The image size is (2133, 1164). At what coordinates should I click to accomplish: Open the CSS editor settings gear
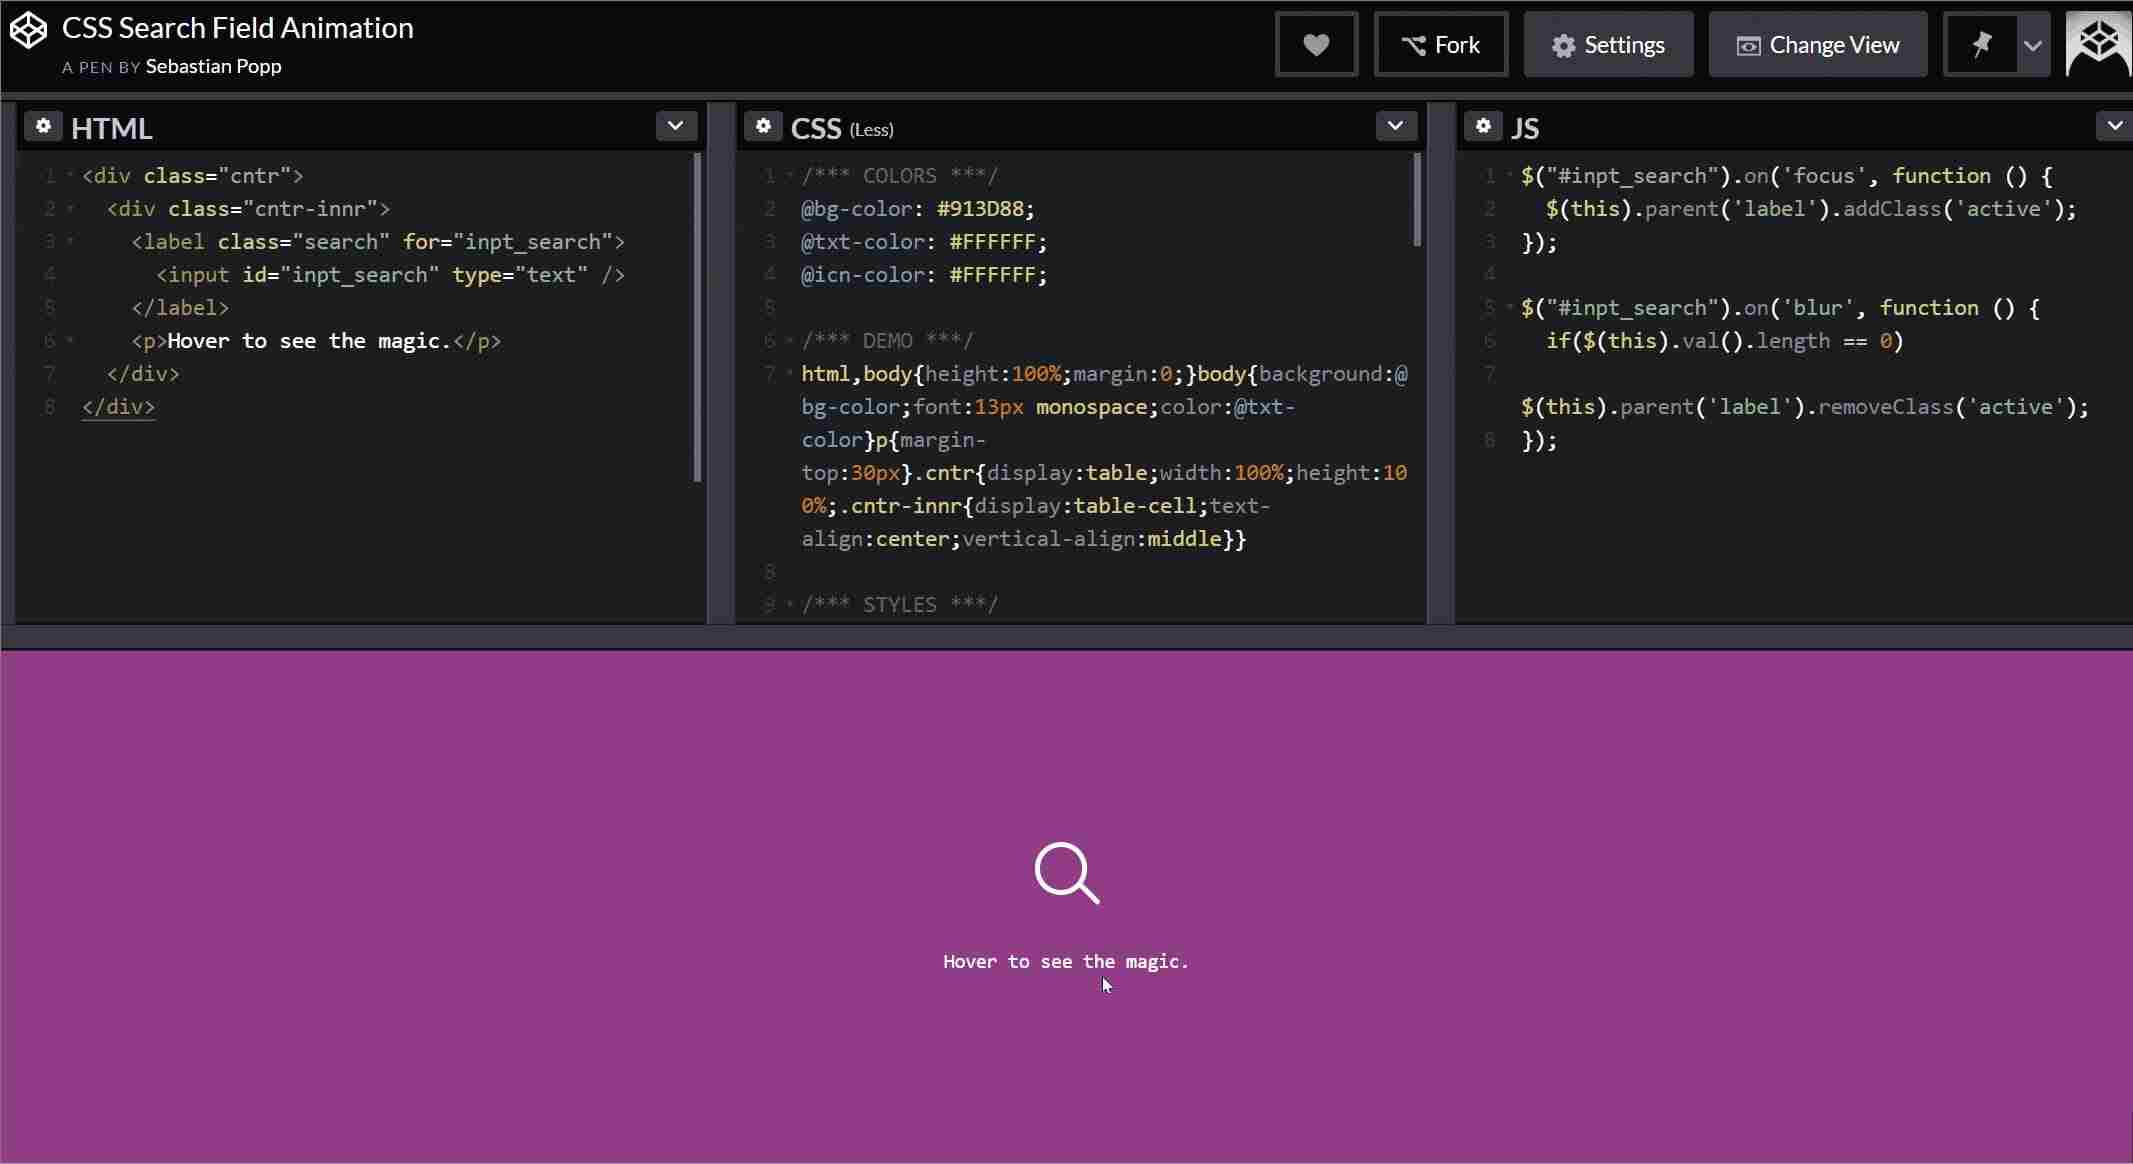(763, 126)
